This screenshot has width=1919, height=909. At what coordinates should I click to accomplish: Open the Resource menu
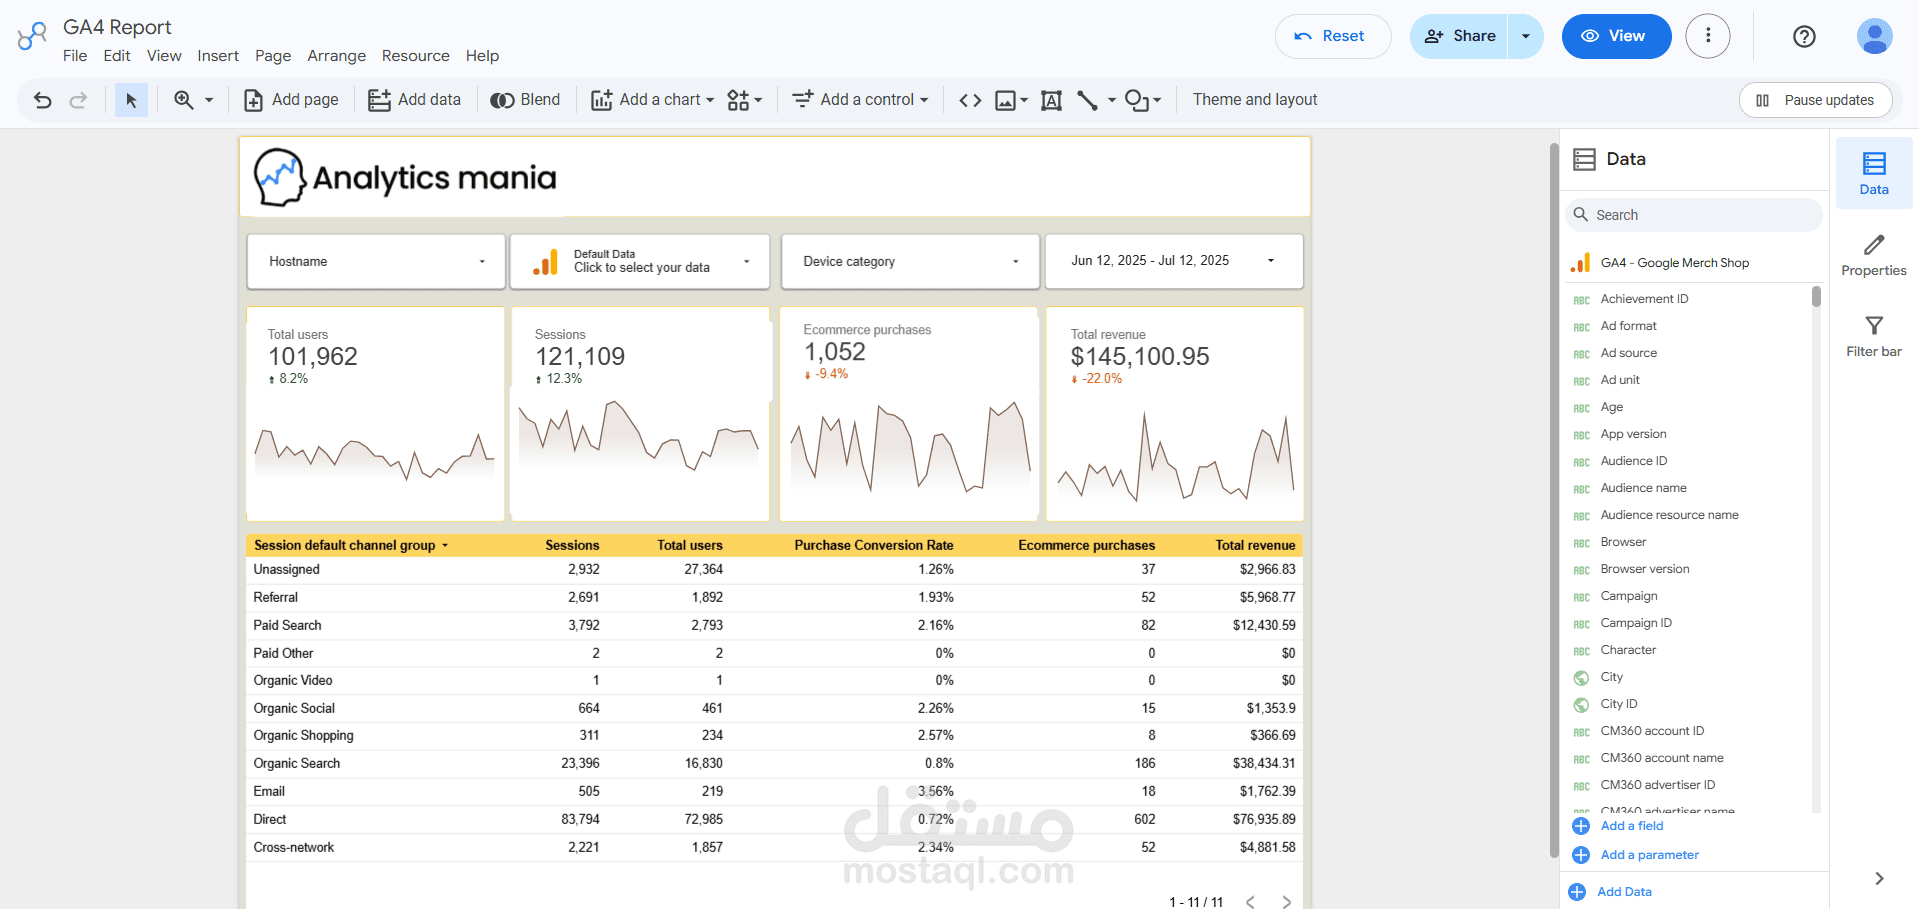415,56
